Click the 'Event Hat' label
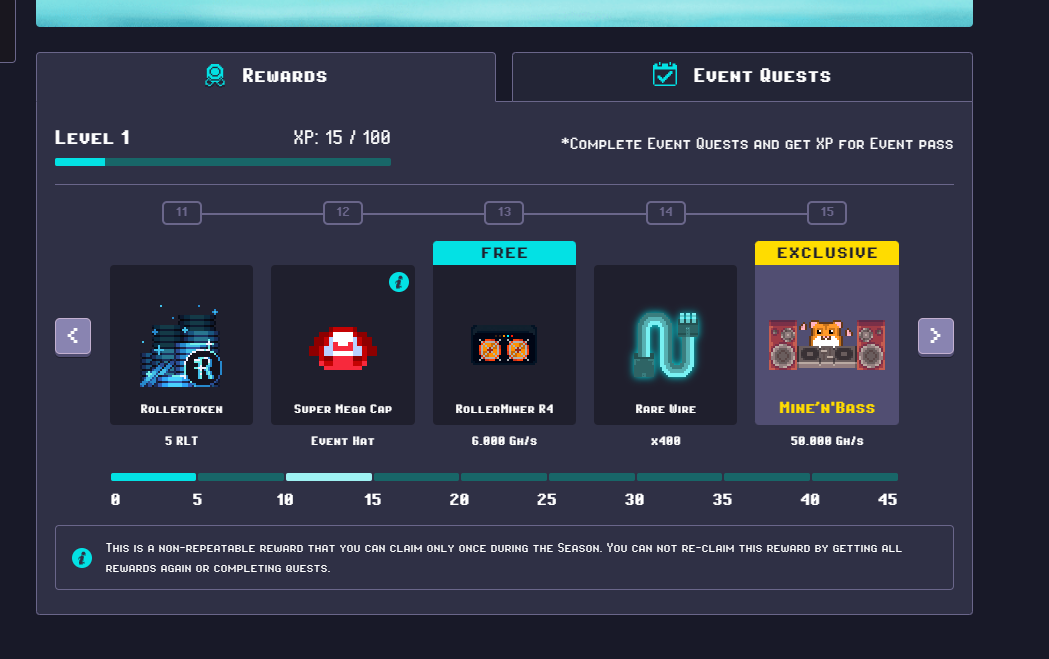The width and height of the screenshot is (1049, 659). click(343, 441)
